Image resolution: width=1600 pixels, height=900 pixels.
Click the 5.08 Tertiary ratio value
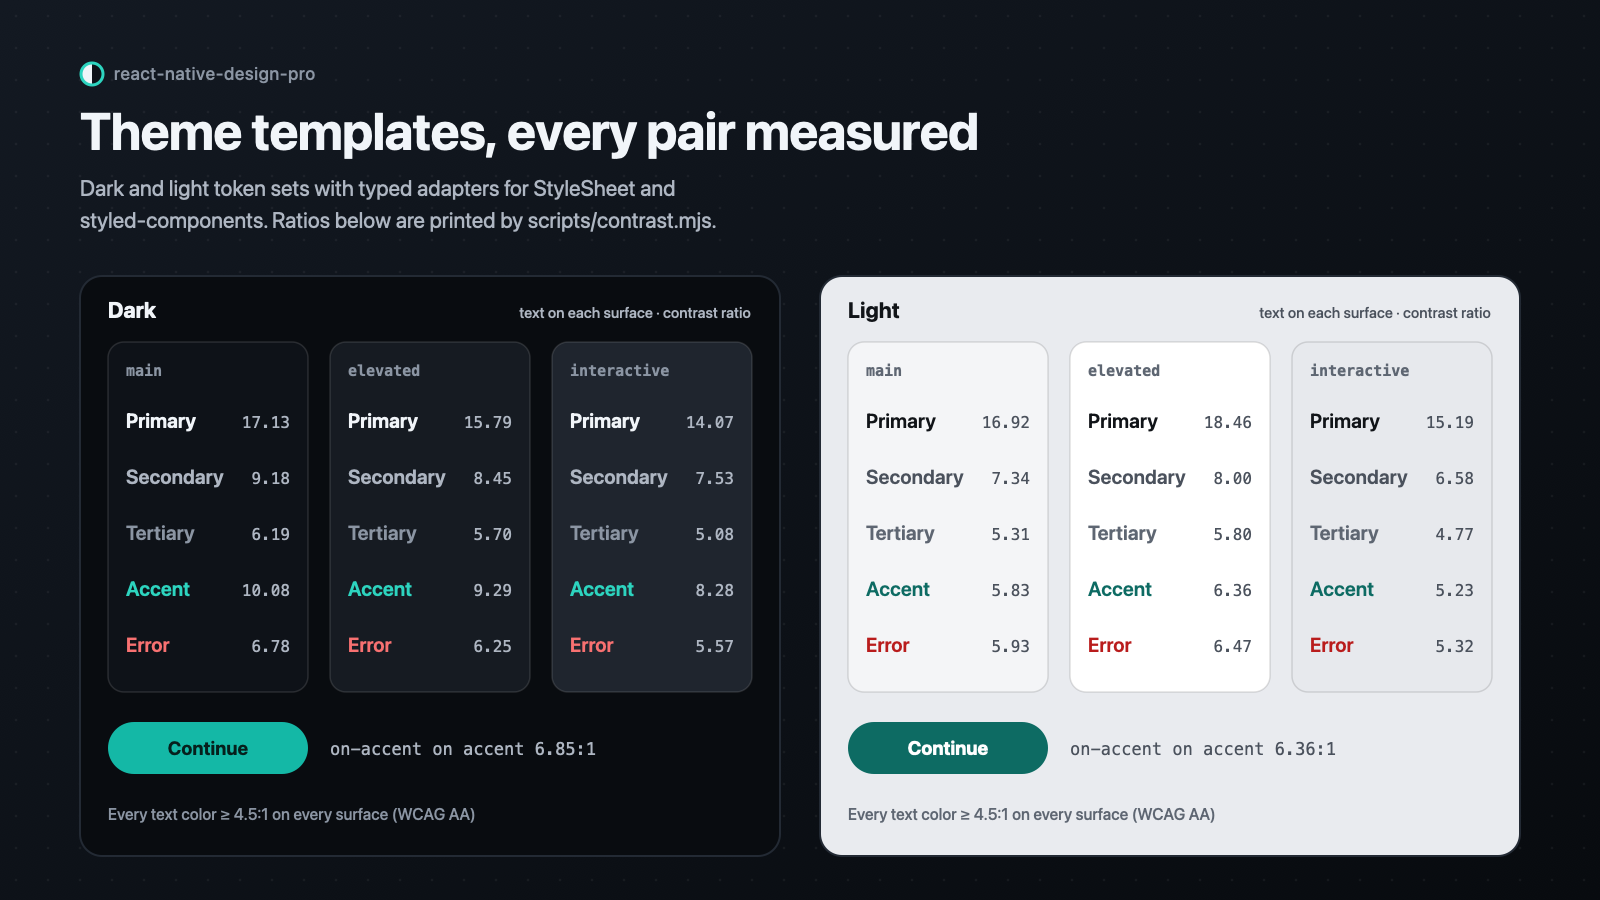pyautogui.click(x=715, y=534)
